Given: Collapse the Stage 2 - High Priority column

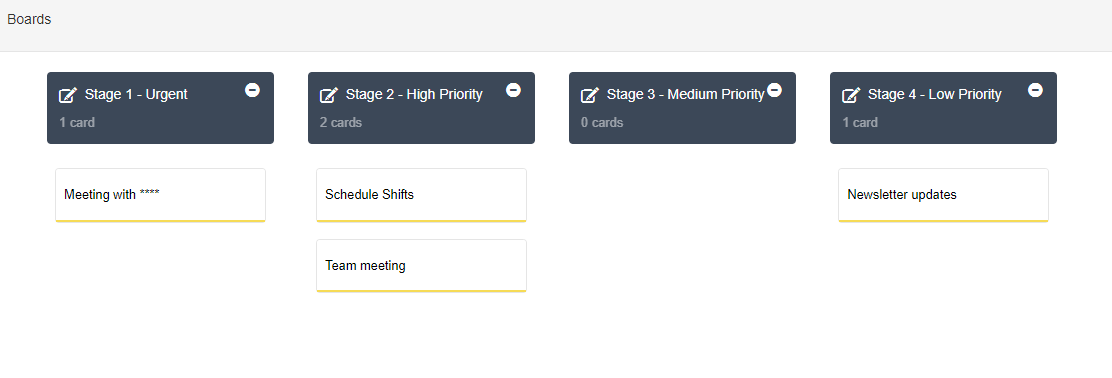Looking at the screenshot, I should [513, 90].
